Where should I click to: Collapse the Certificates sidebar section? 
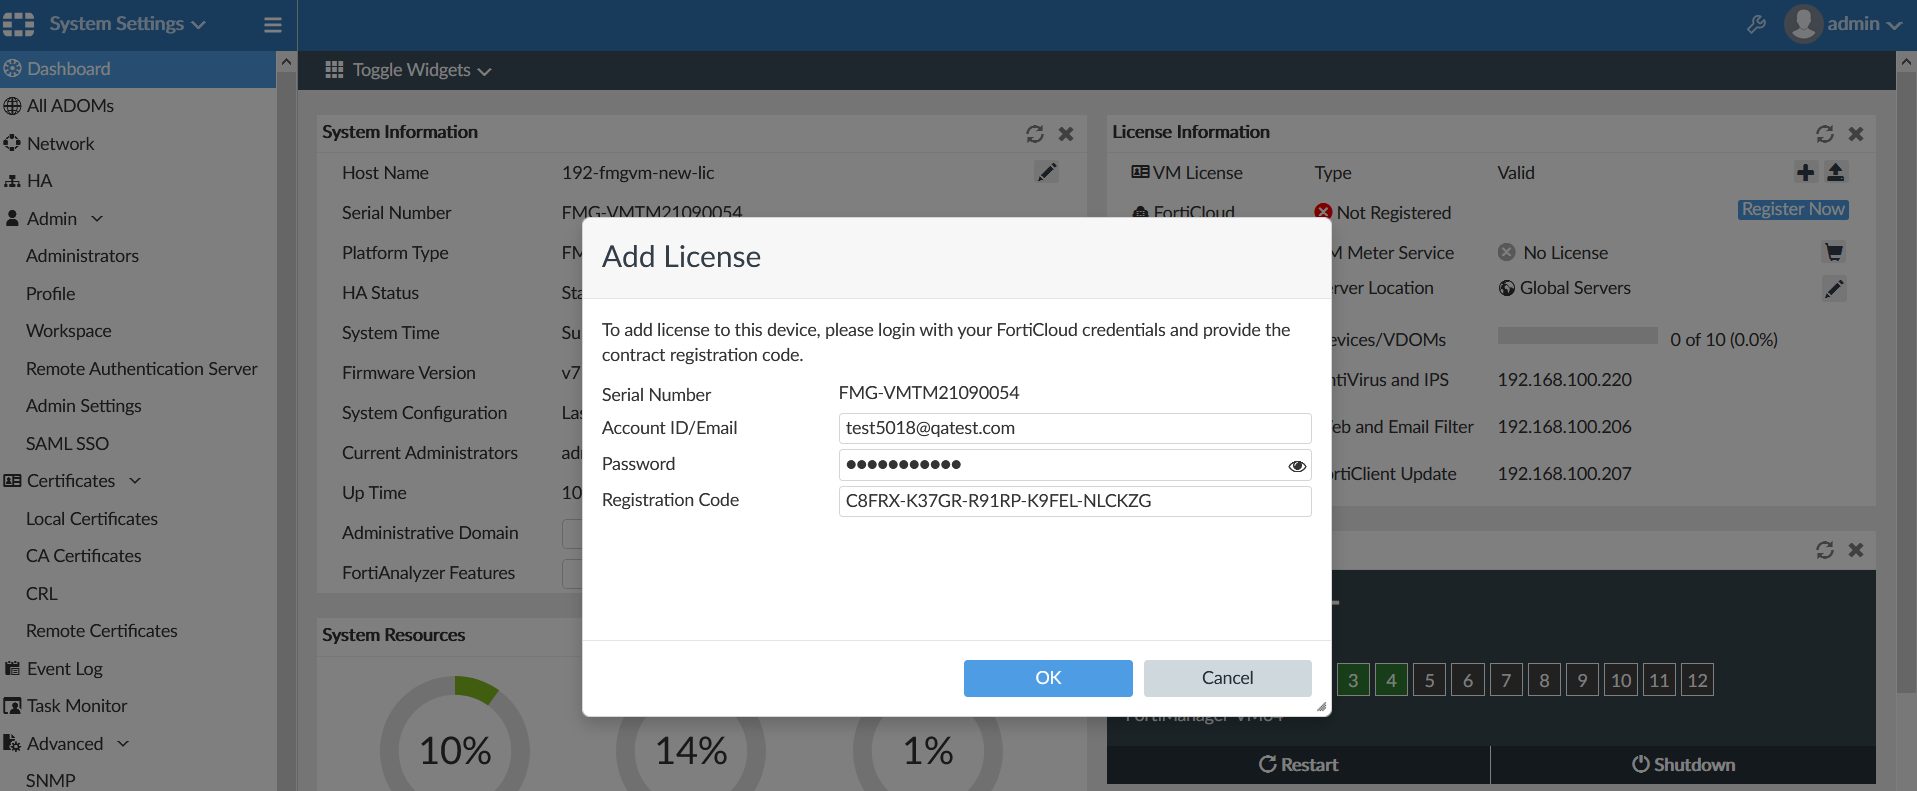tap(135, 481)
